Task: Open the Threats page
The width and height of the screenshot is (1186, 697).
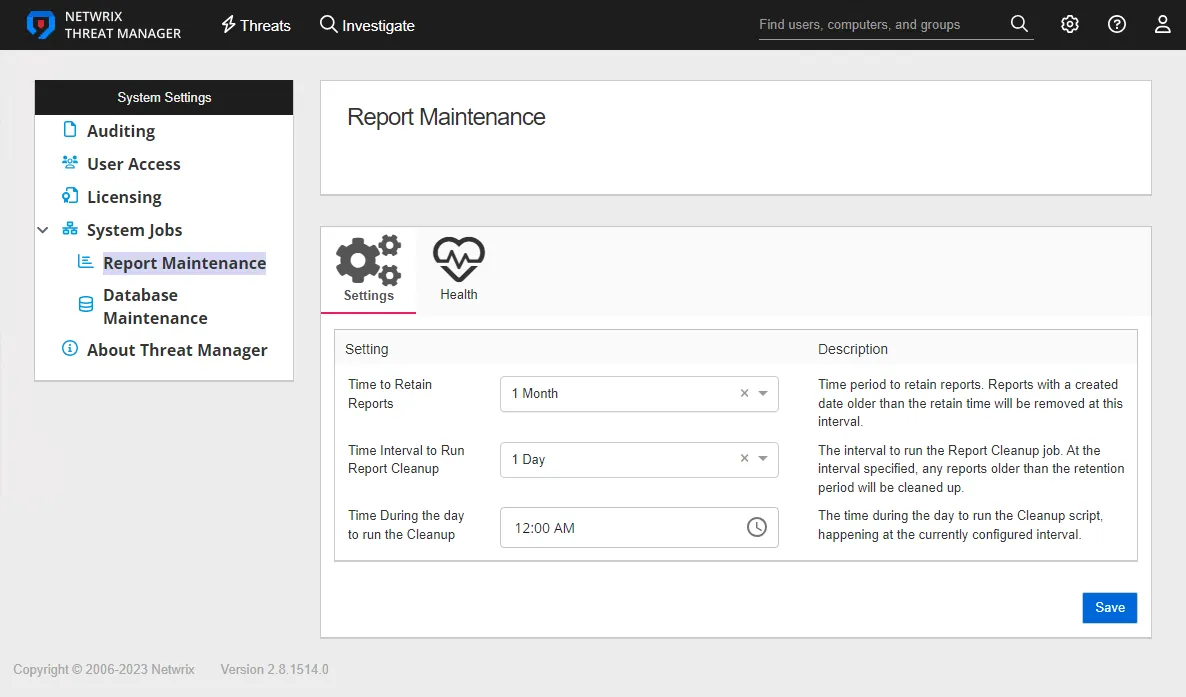Action: click(256, 25)
